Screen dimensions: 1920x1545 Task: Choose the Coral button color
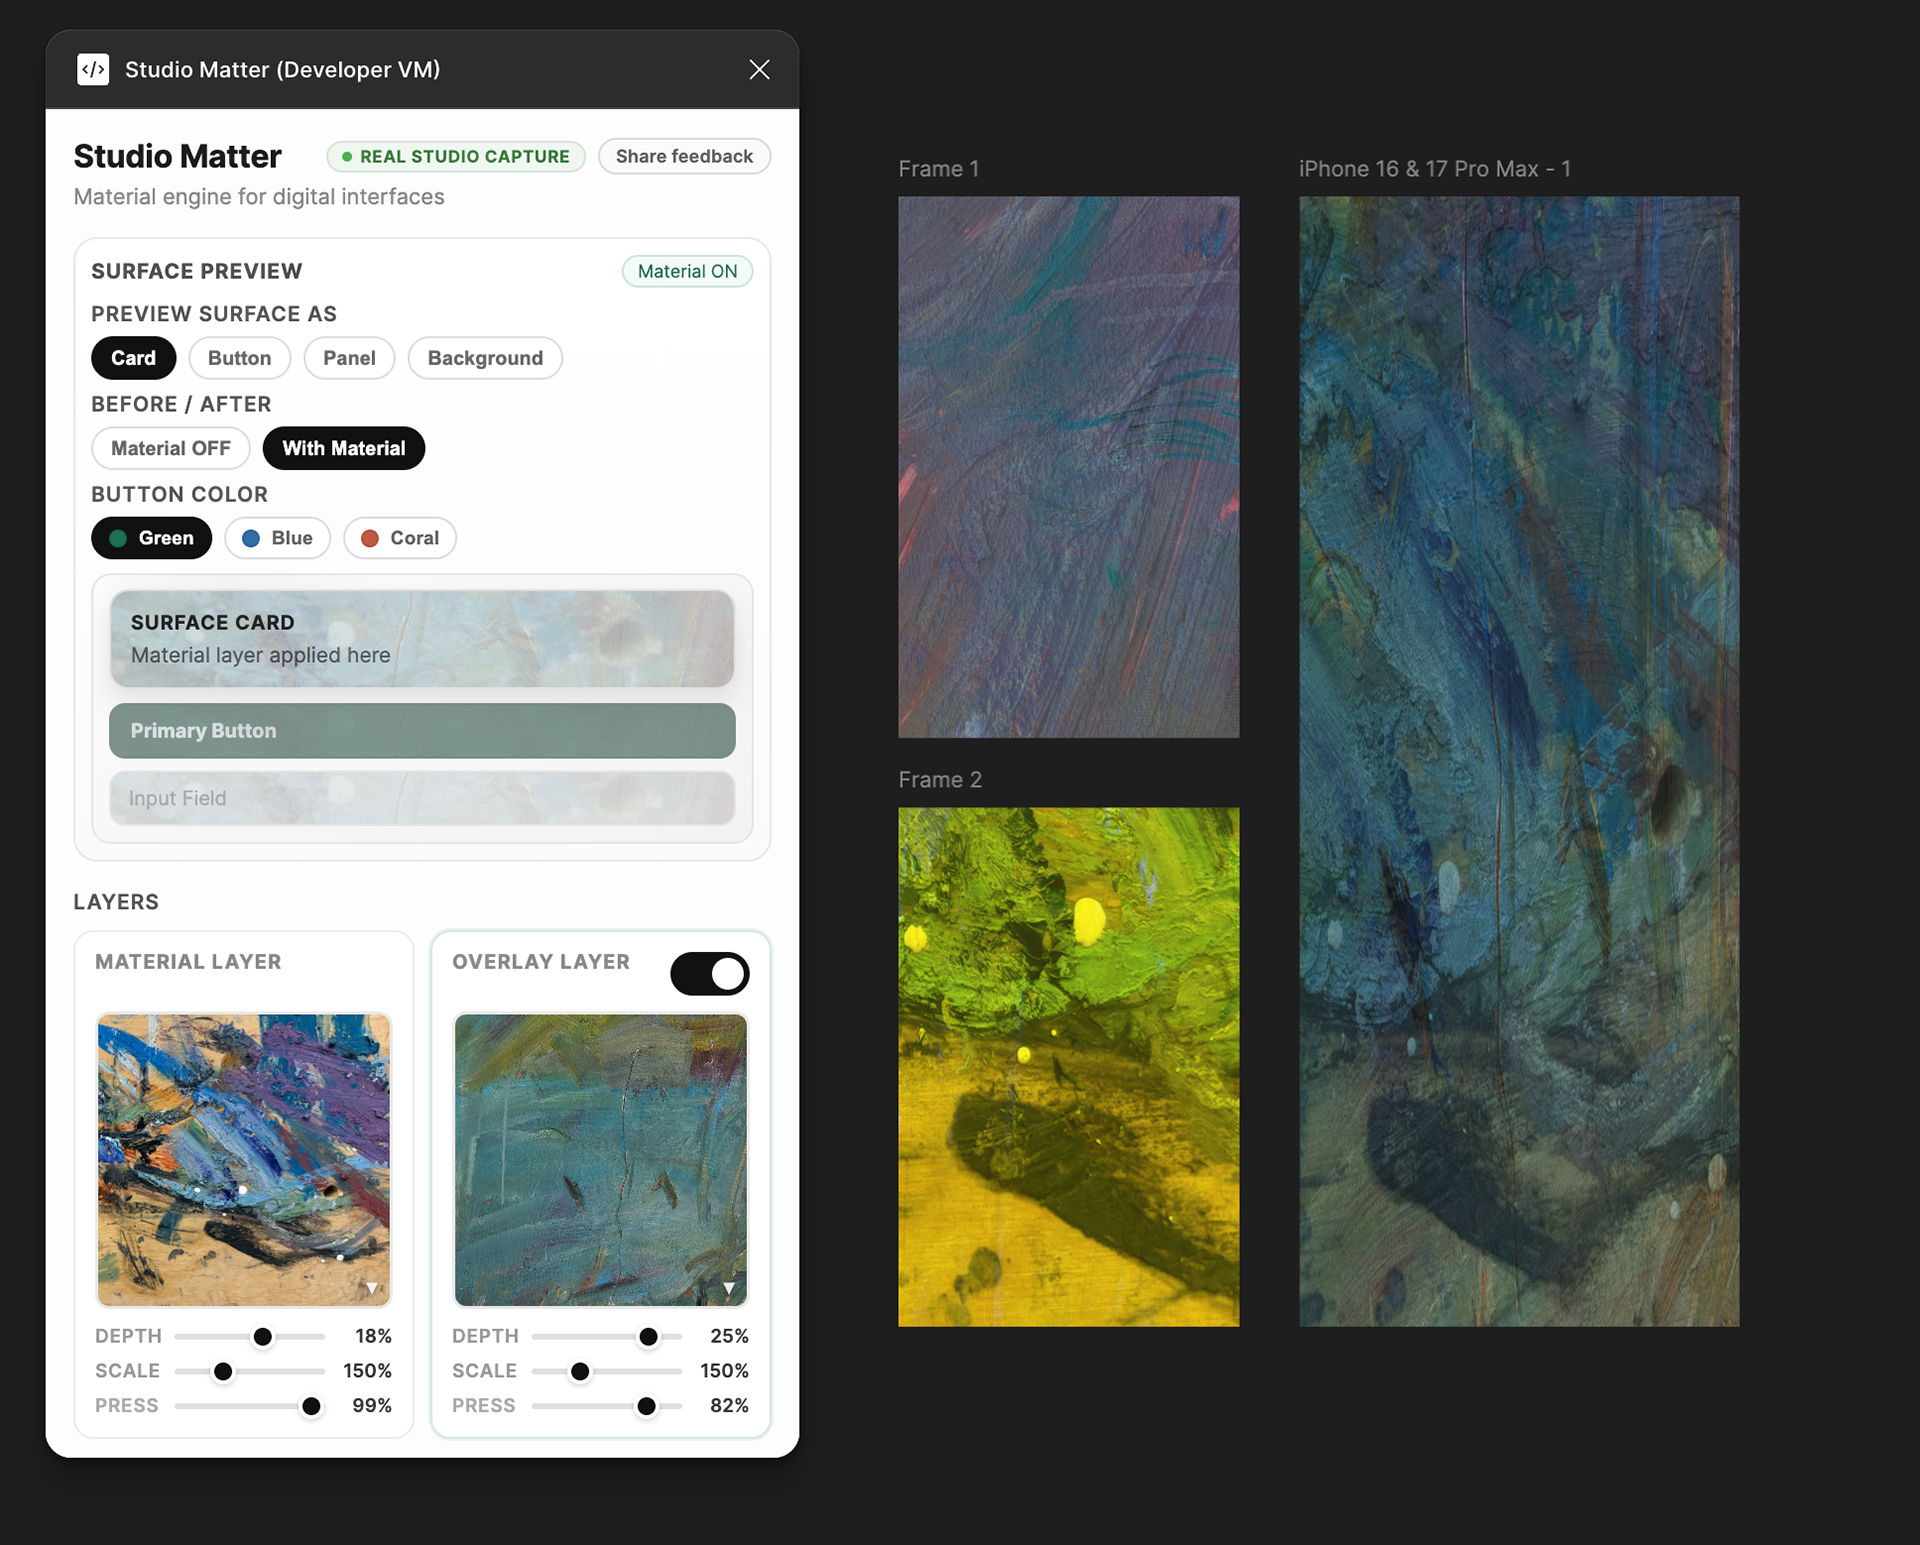(x=399, y=538)
